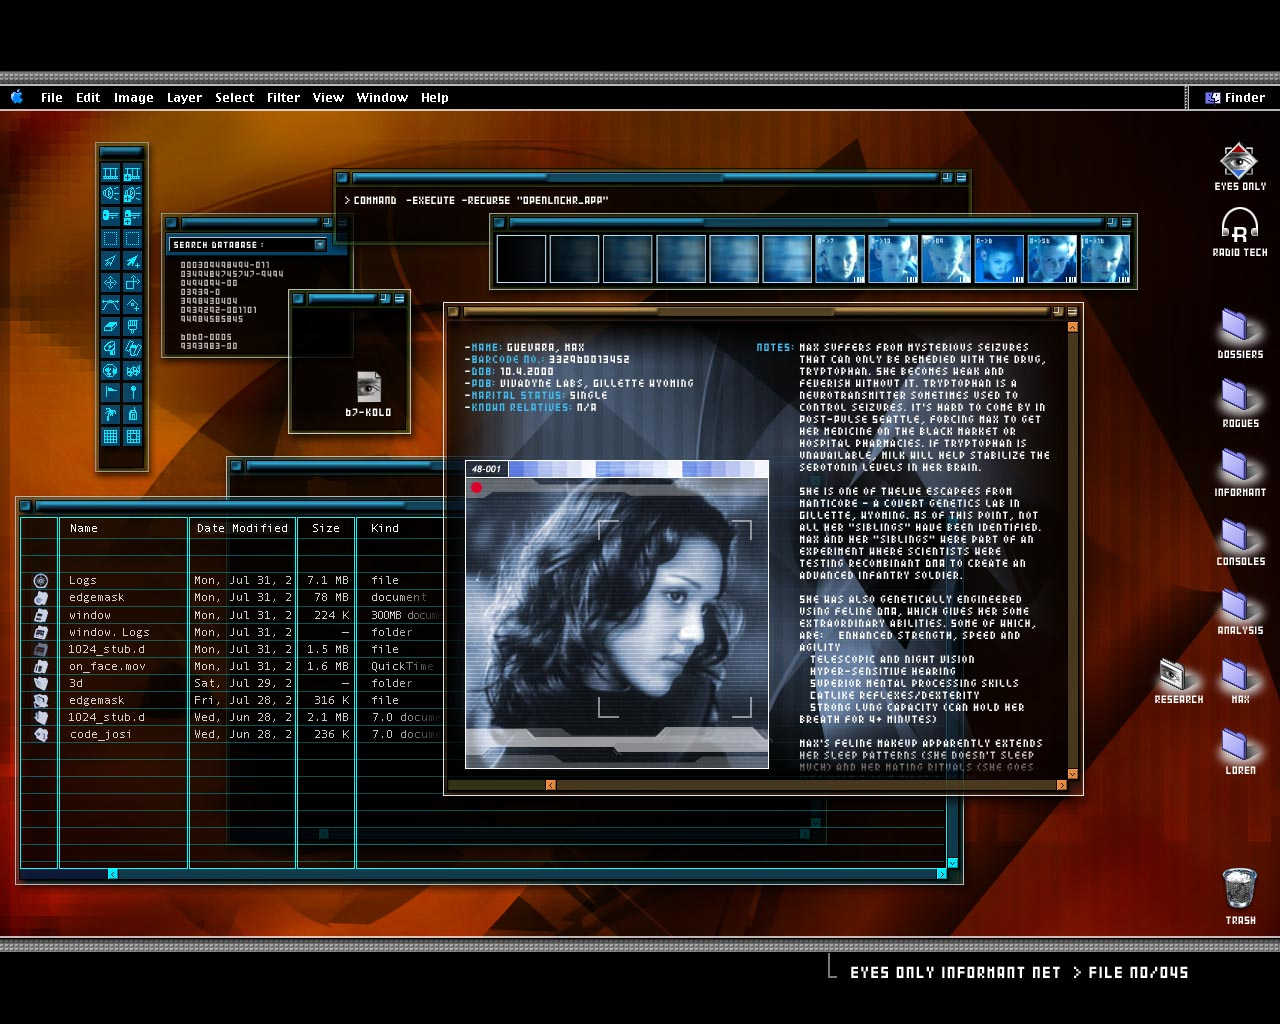Select the 316 K edgemask file
The height and width of the screenshot is (1024, 1280).
(x=231, y=700)
